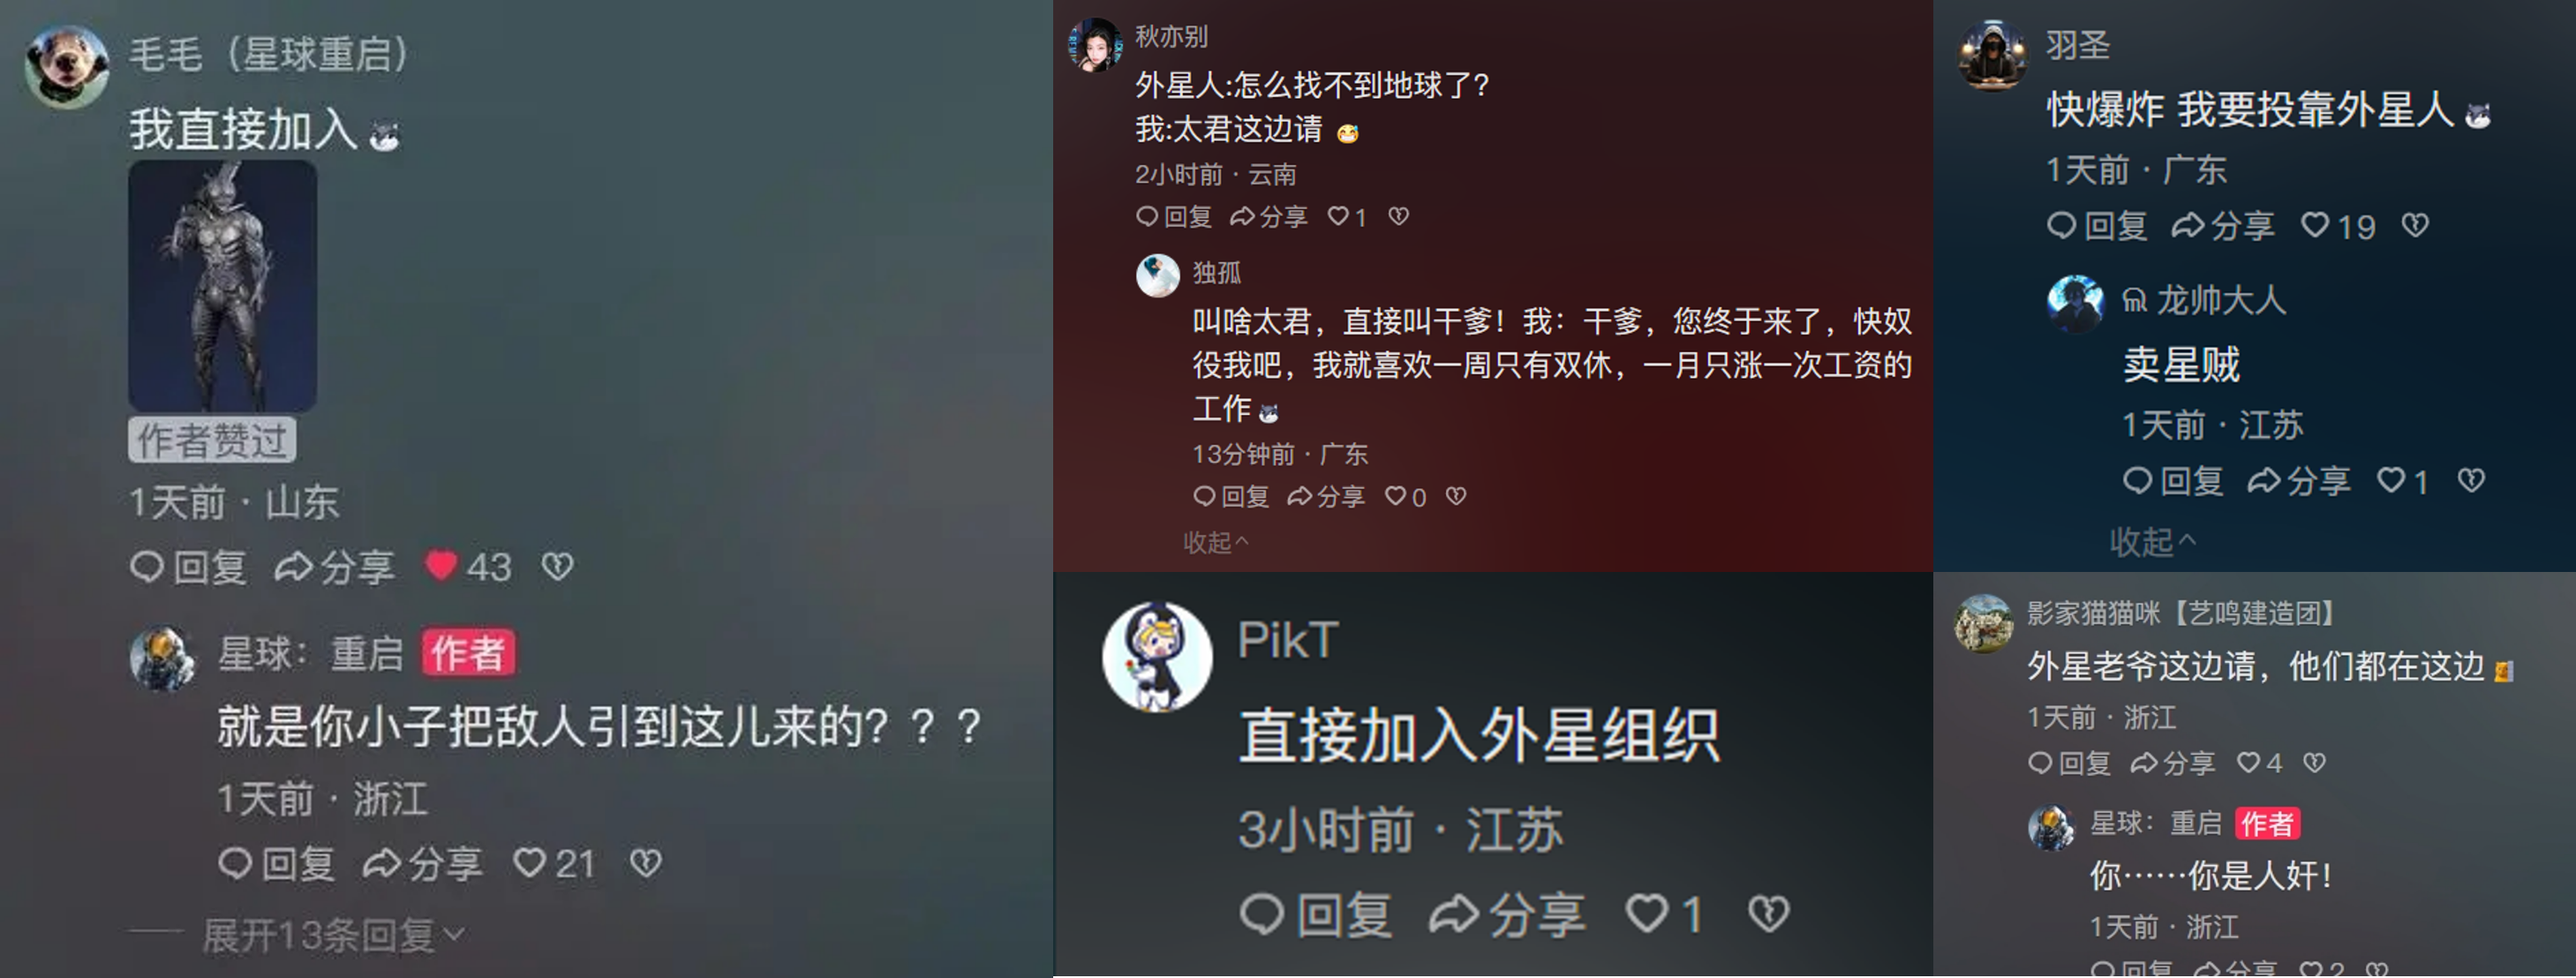Share 秋亦别's comment
The height and width of the screenshot is (978, 2576).
pos(1269,217)
